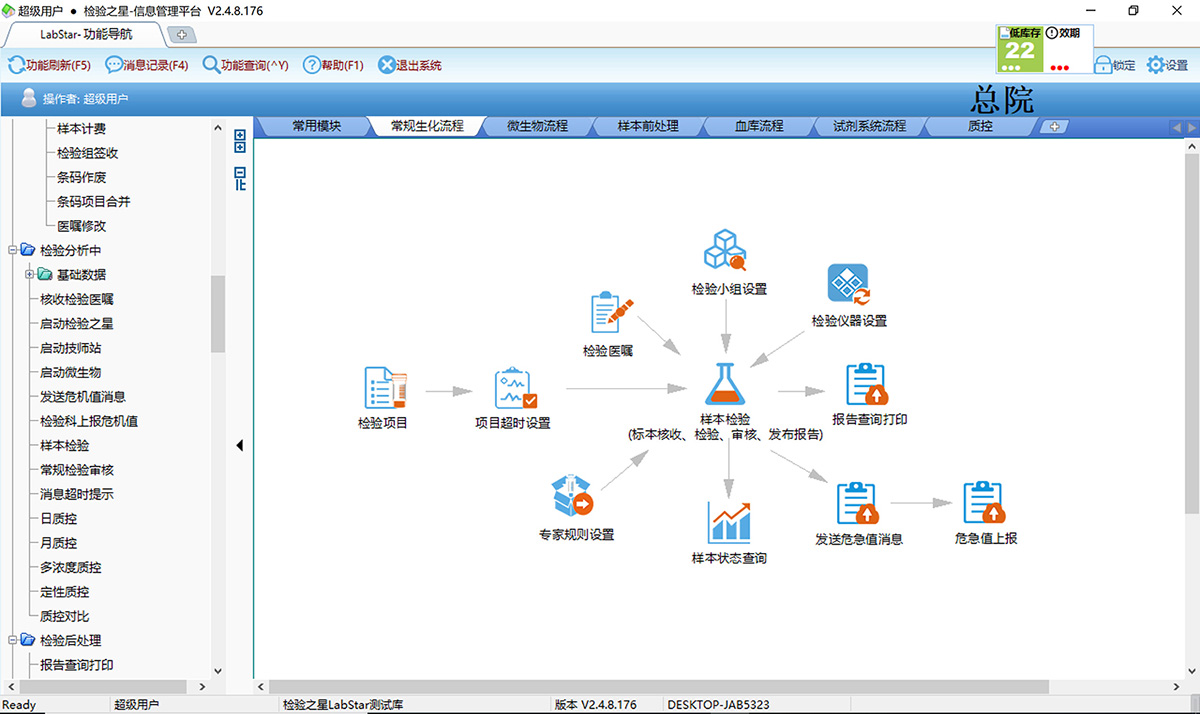Add a new workflow tab after 质控
This screenshot has width=1200, height=714.
point(1055,127)
